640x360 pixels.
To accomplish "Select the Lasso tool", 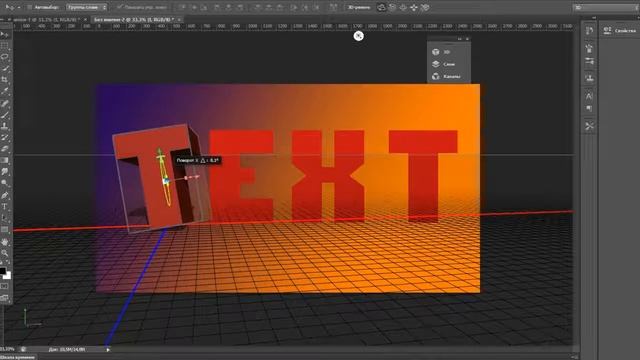I will pyautogui.click(x=4, y=57).
